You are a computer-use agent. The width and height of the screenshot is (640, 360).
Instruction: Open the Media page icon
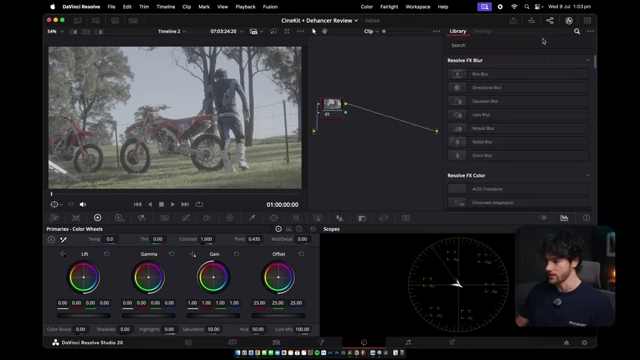coord(189,342)
